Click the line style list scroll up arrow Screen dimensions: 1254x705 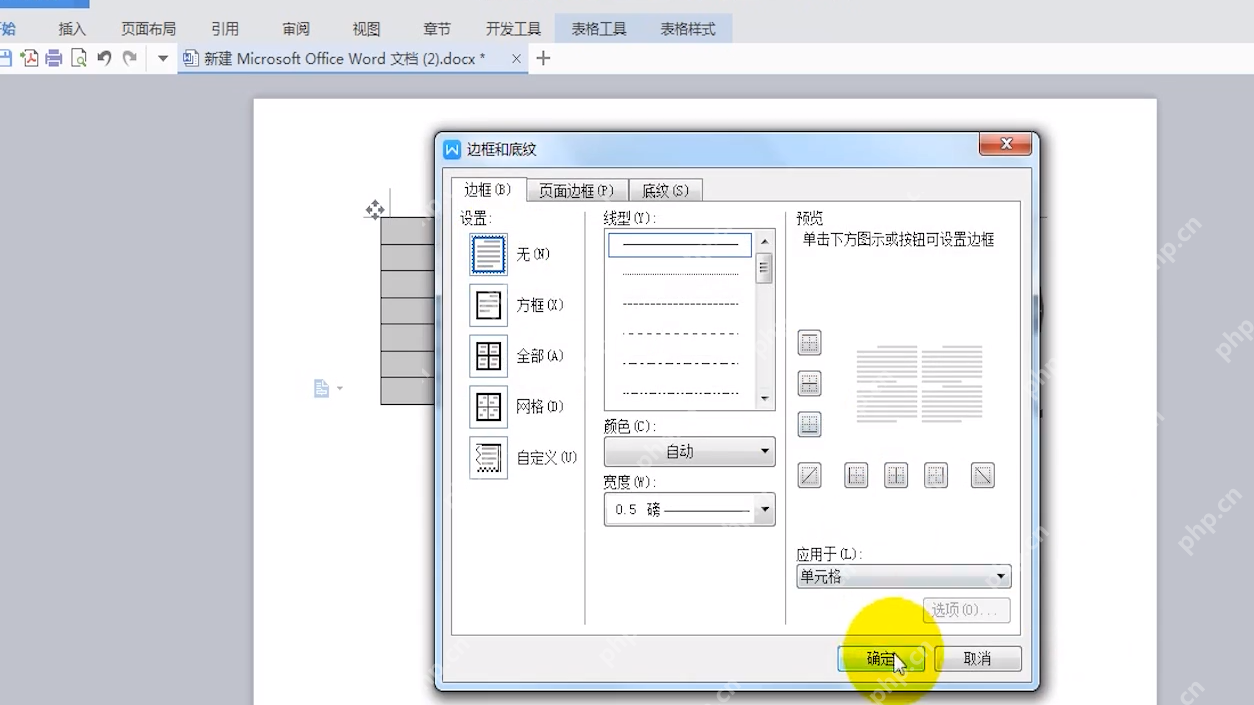765,241
